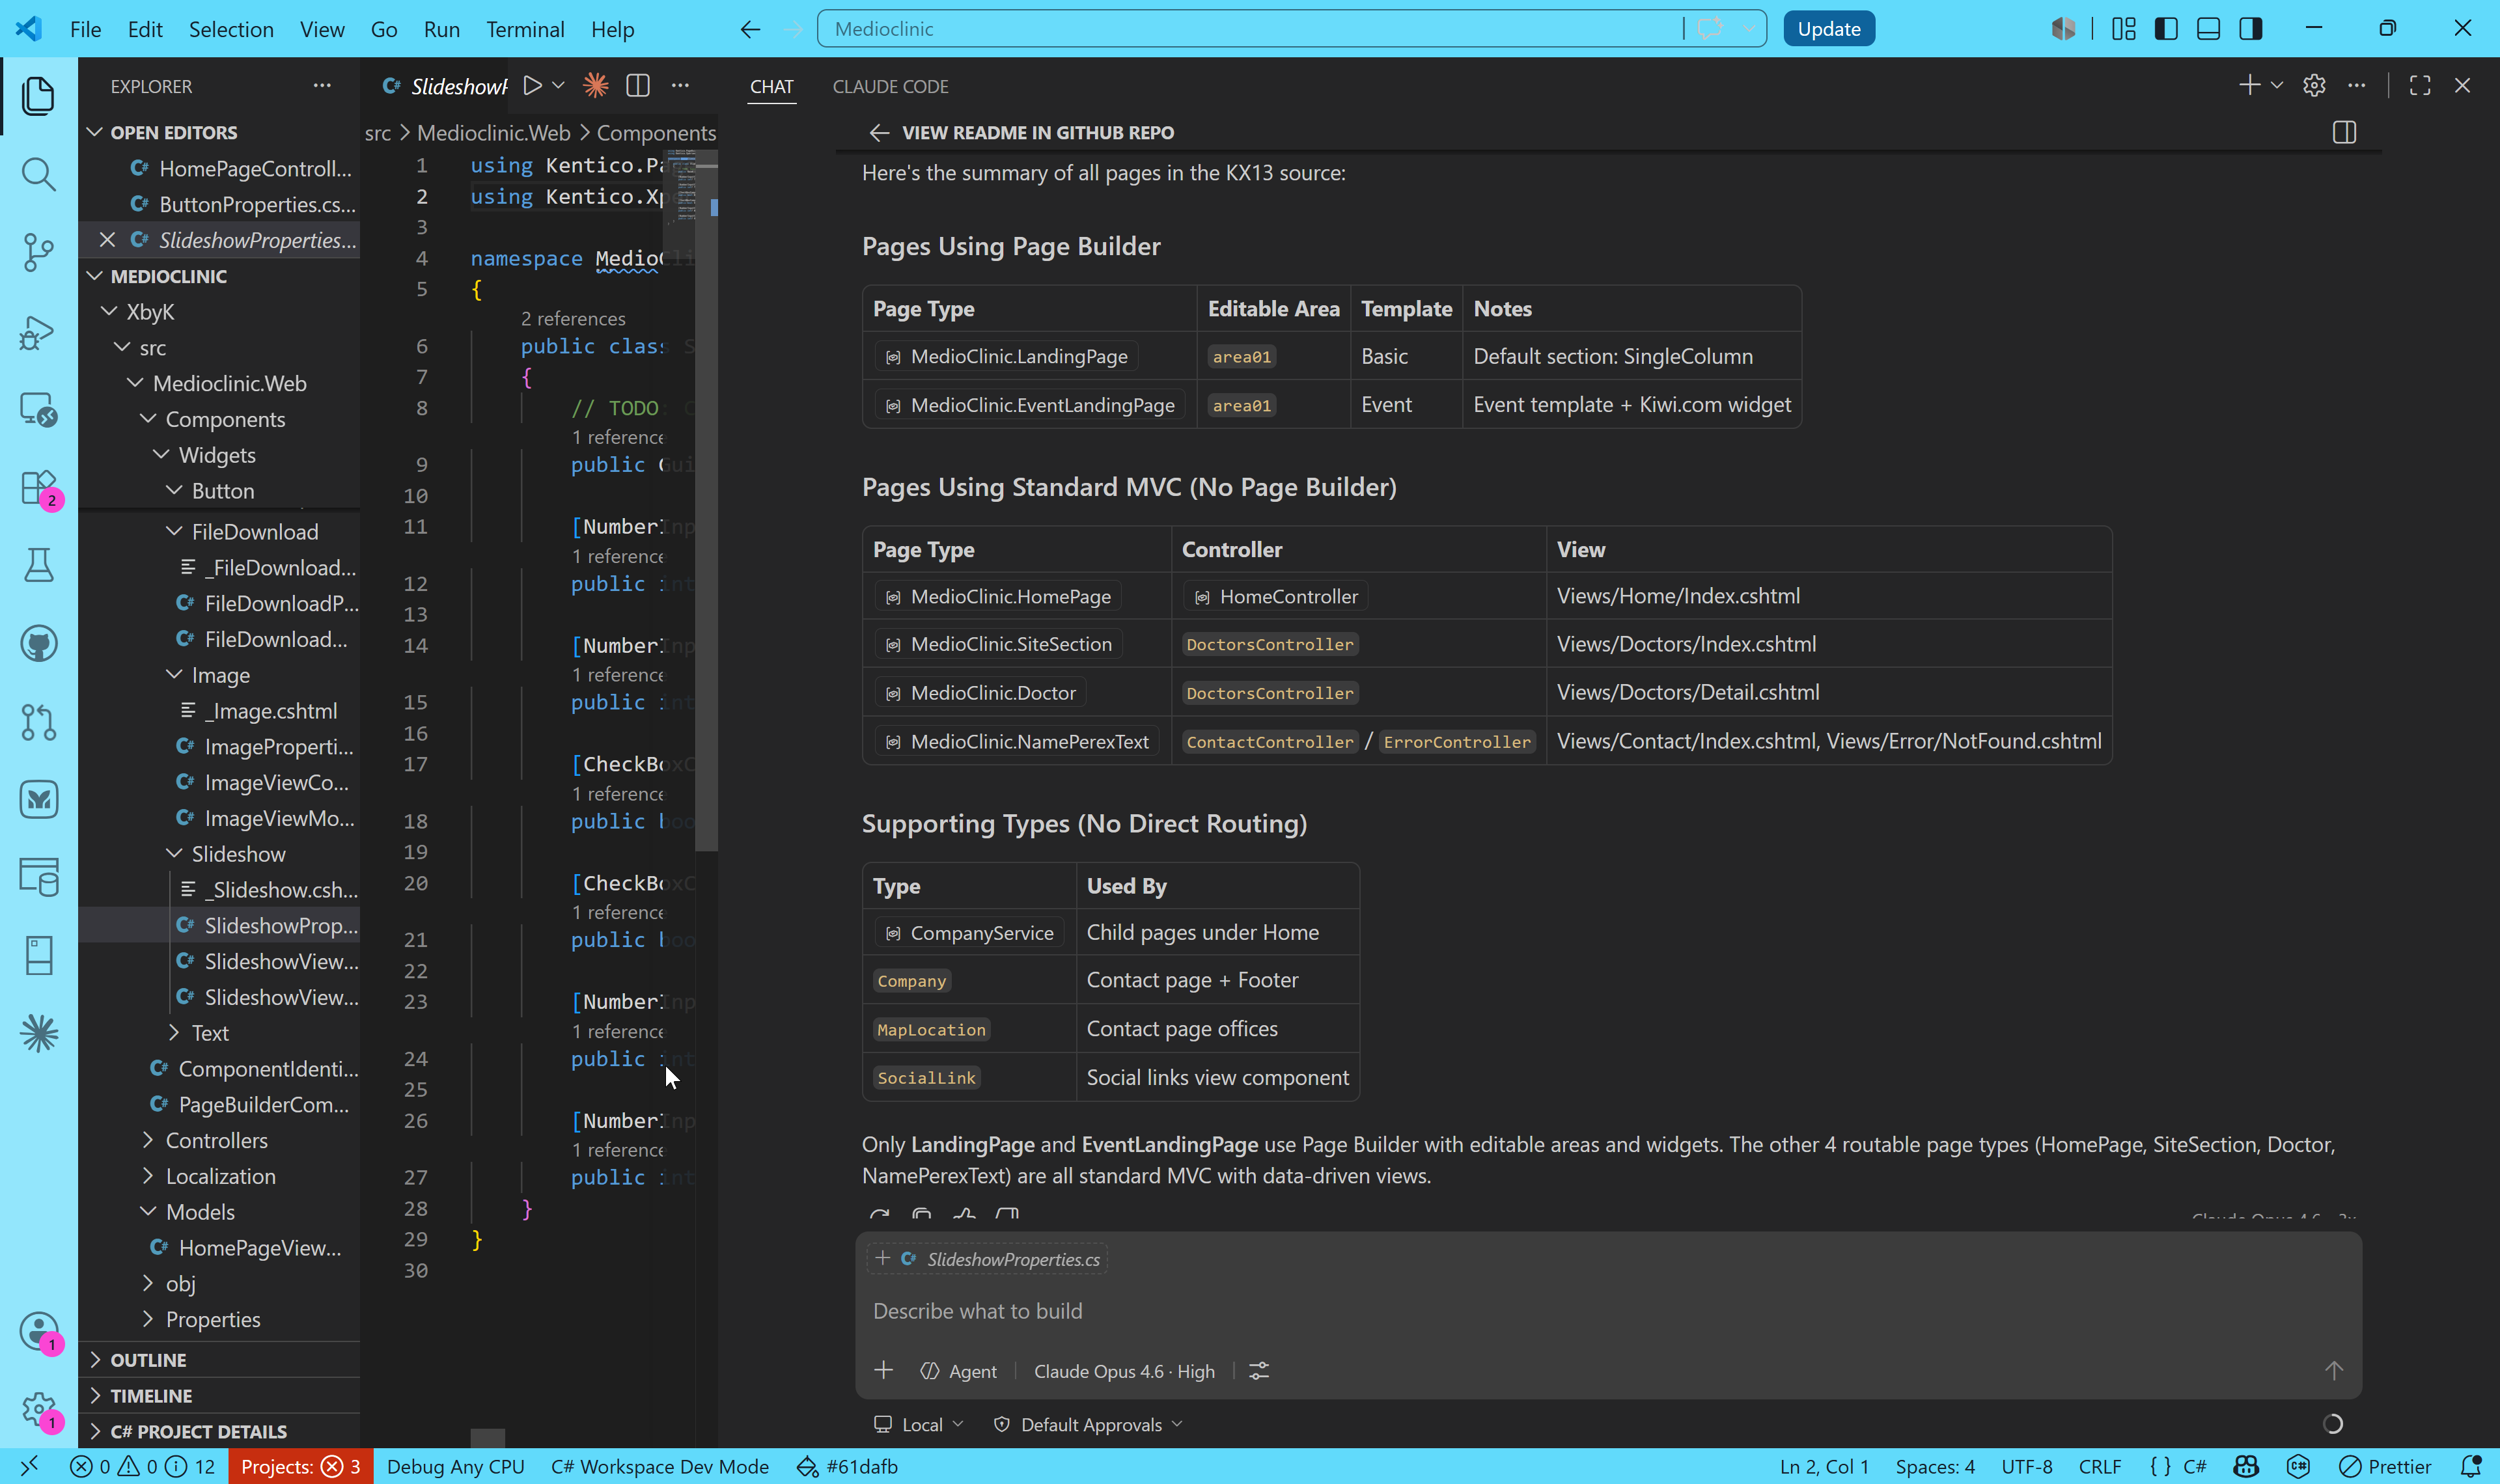This screenshot has height=1484, width=2500.
Task: Open the Terminal menu
Action: (x=525, y=29)
